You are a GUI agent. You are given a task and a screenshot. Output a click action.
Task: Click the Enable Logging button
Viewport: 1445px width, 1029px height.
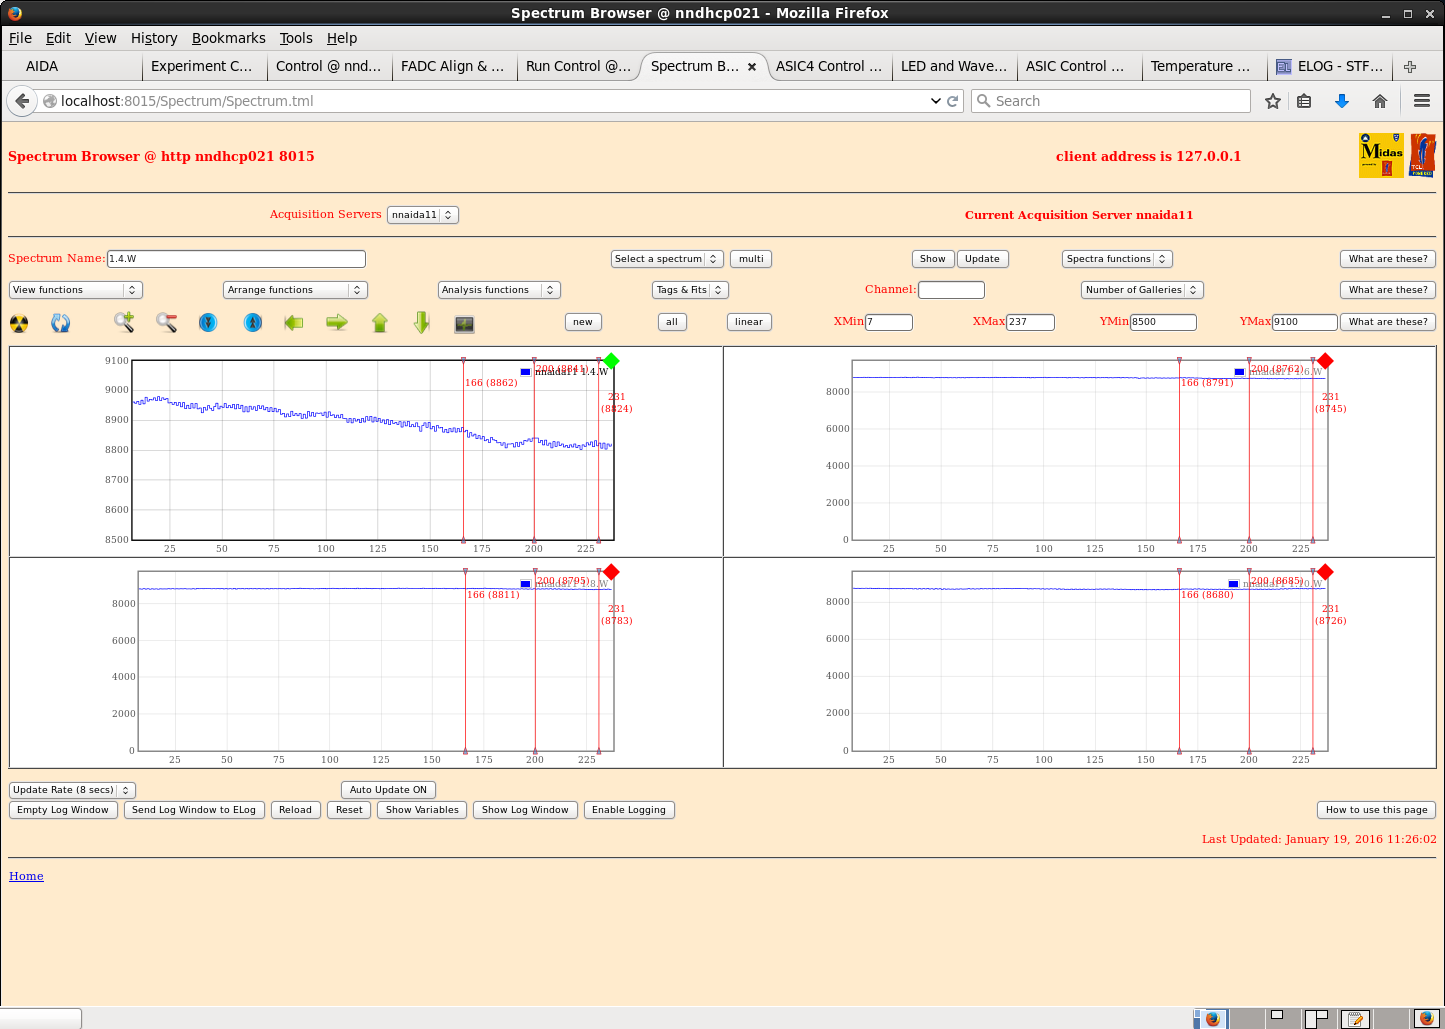point(628,810)
